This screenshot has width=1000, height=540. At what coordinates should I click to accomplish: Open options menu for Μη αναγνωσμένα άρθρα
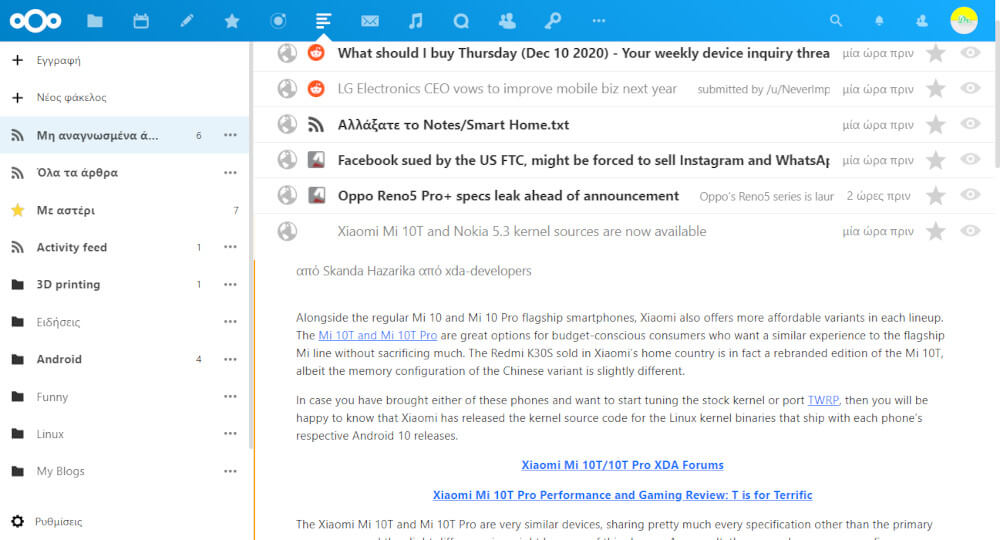[x=230, y=135]
